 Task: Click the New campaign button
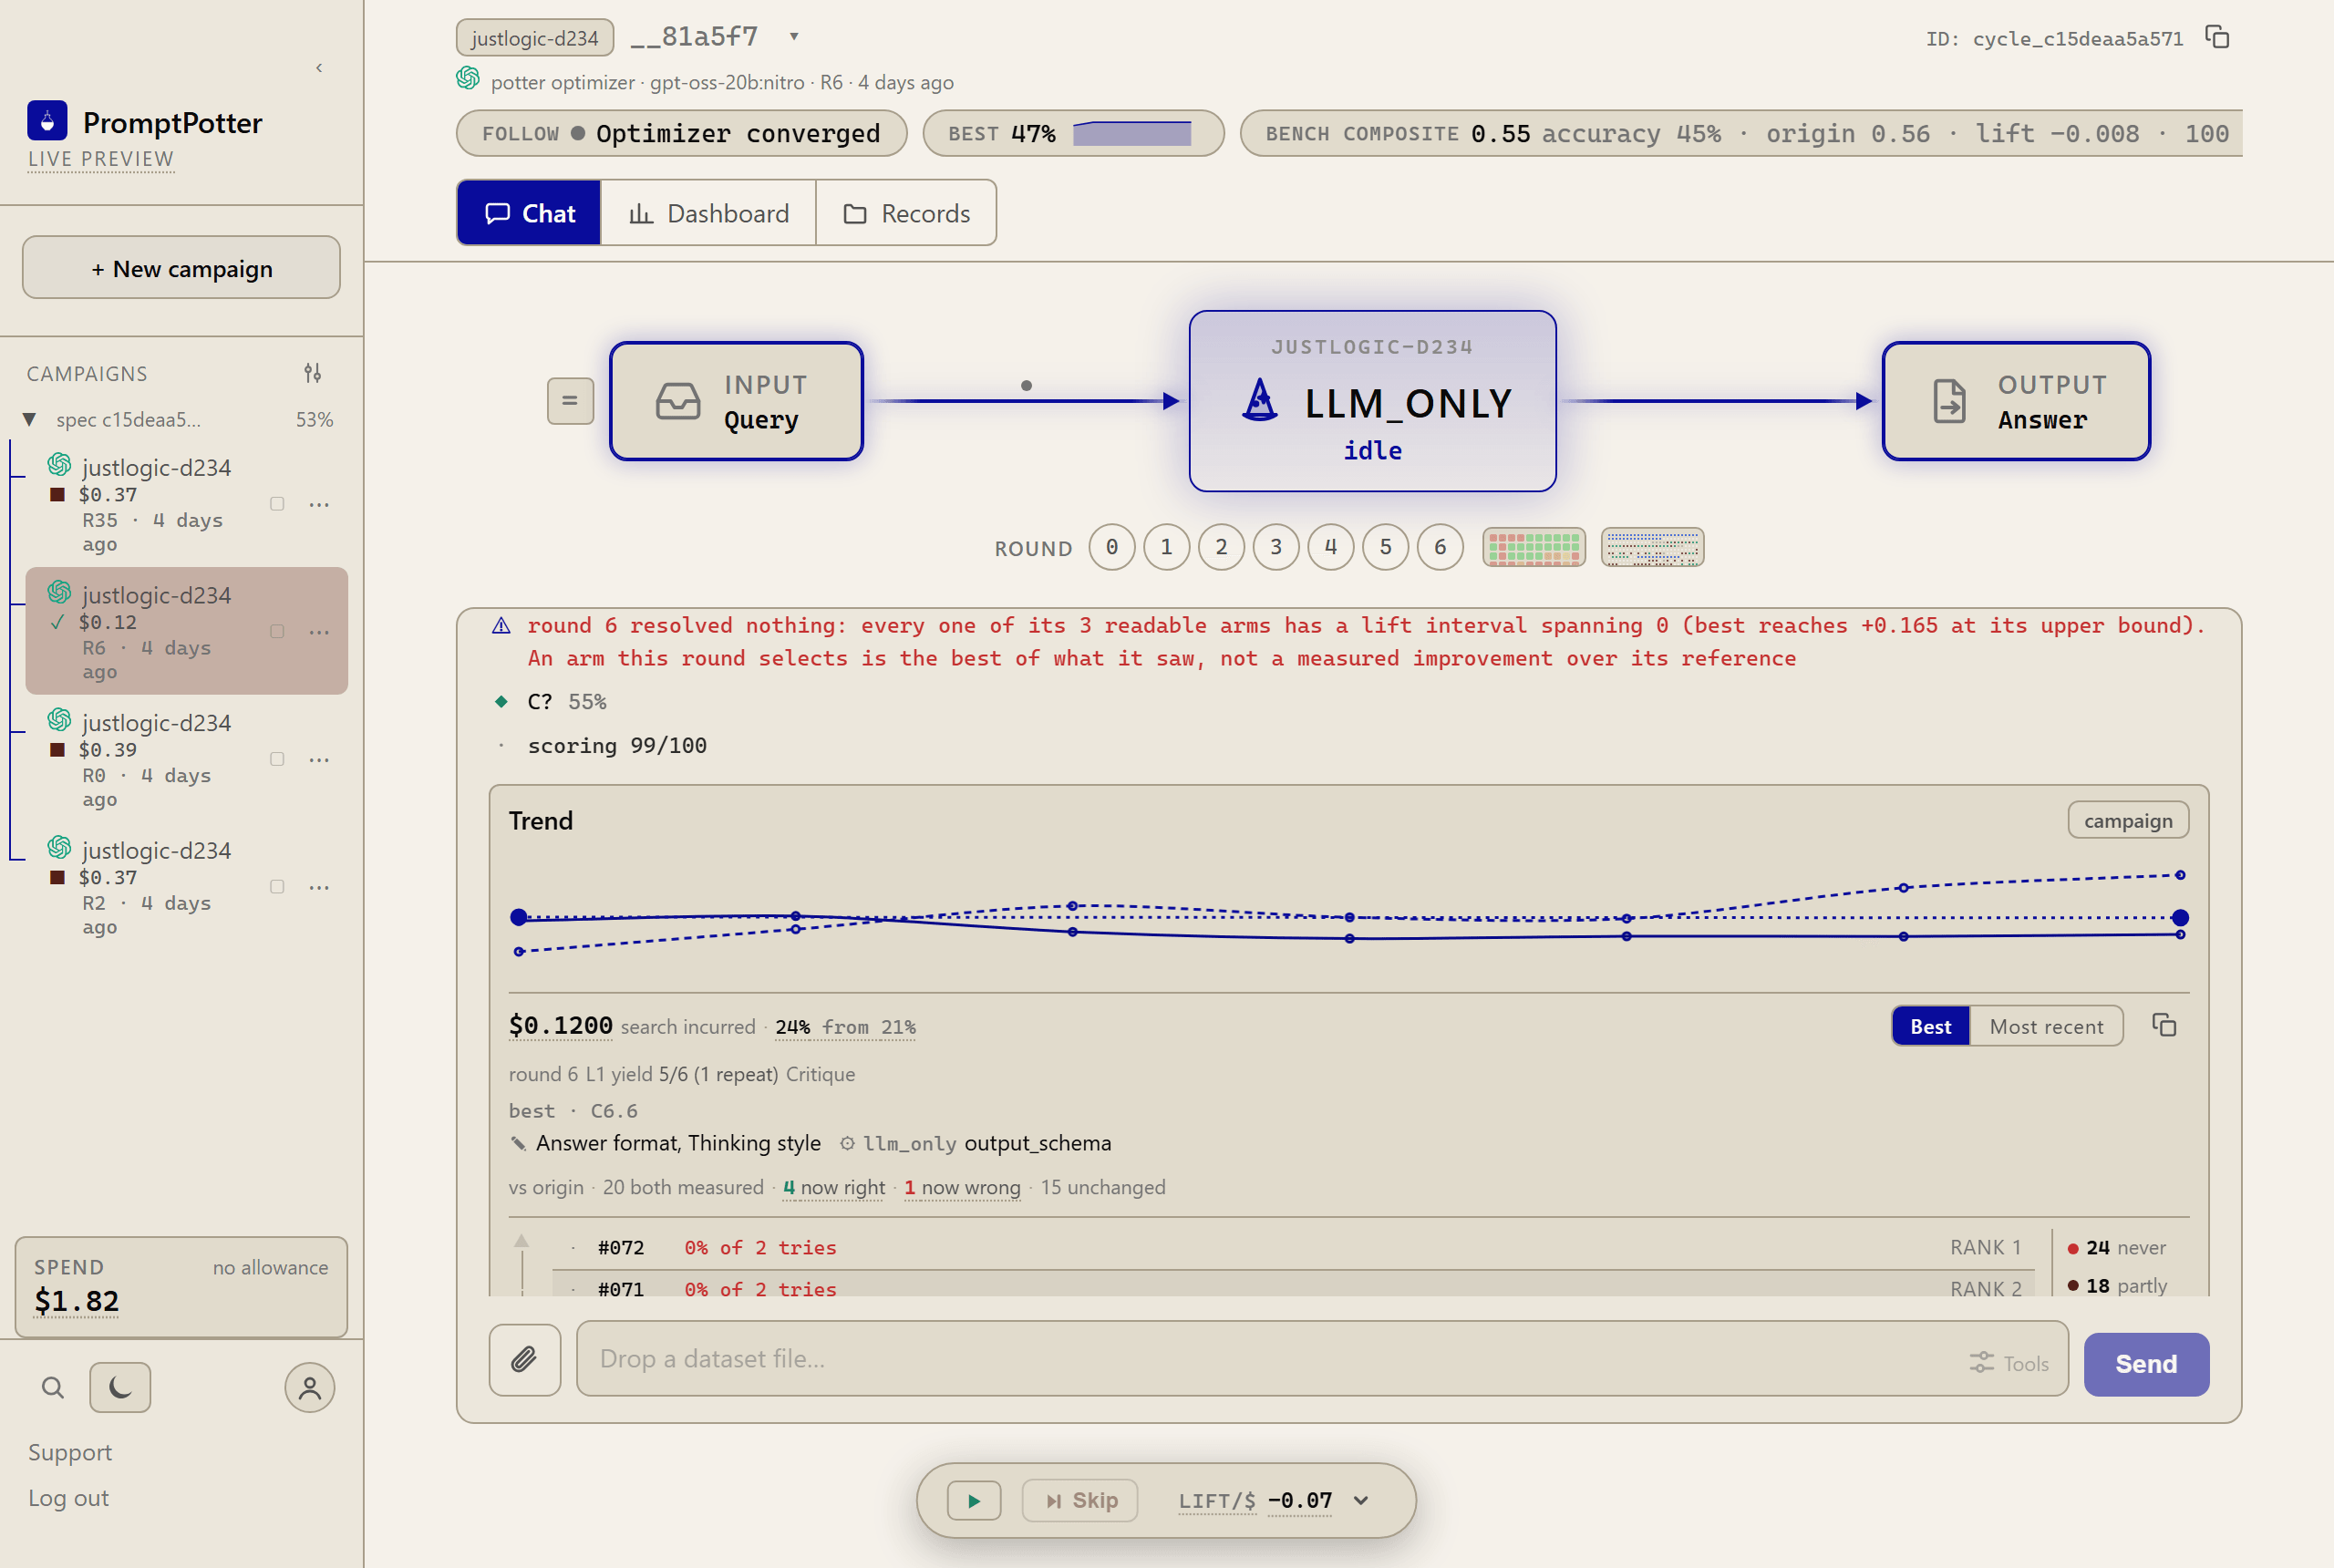coord(181,268)
